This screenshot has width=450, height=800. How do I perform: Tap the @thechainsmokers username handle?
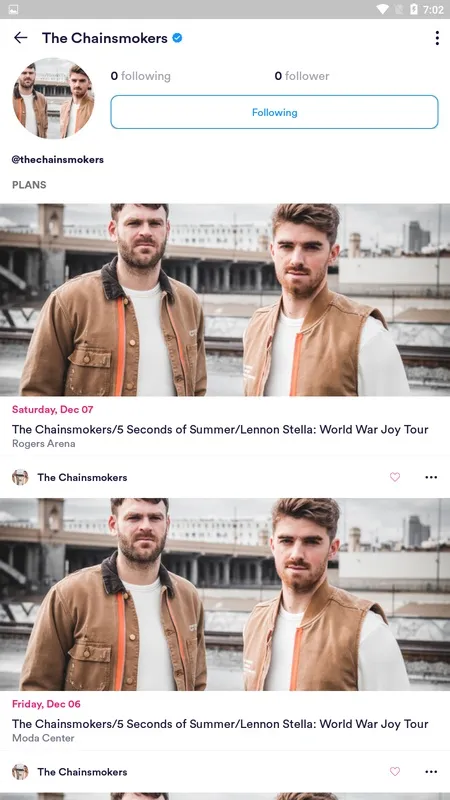[58, 160]
